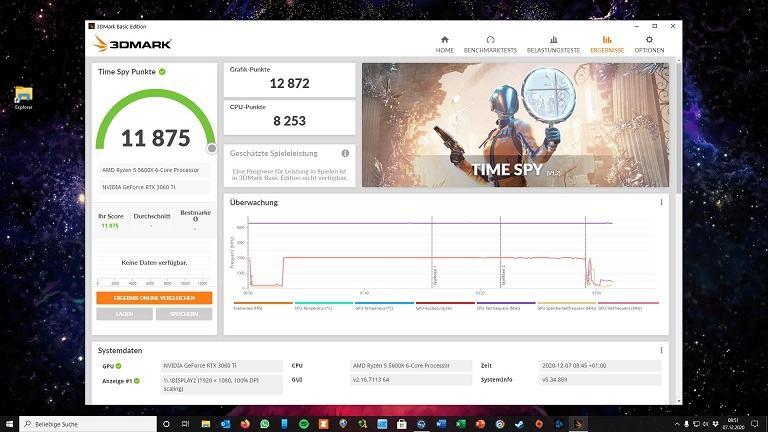This screenshot has width=768, height=432.
Task: Click the Laden button
Action: tap(124, 314)
